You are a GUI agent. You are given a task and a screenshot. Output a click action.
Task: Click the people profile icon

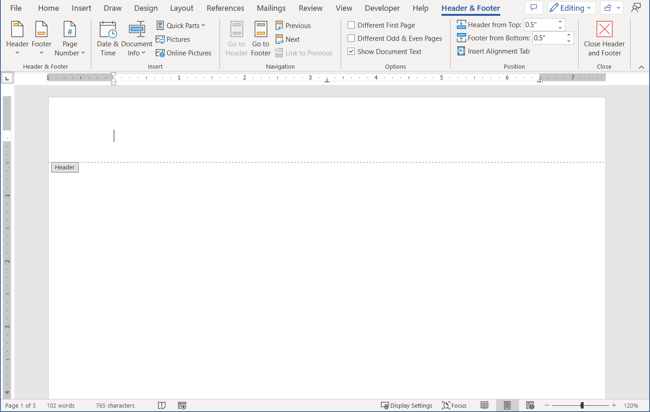(636, 8)
